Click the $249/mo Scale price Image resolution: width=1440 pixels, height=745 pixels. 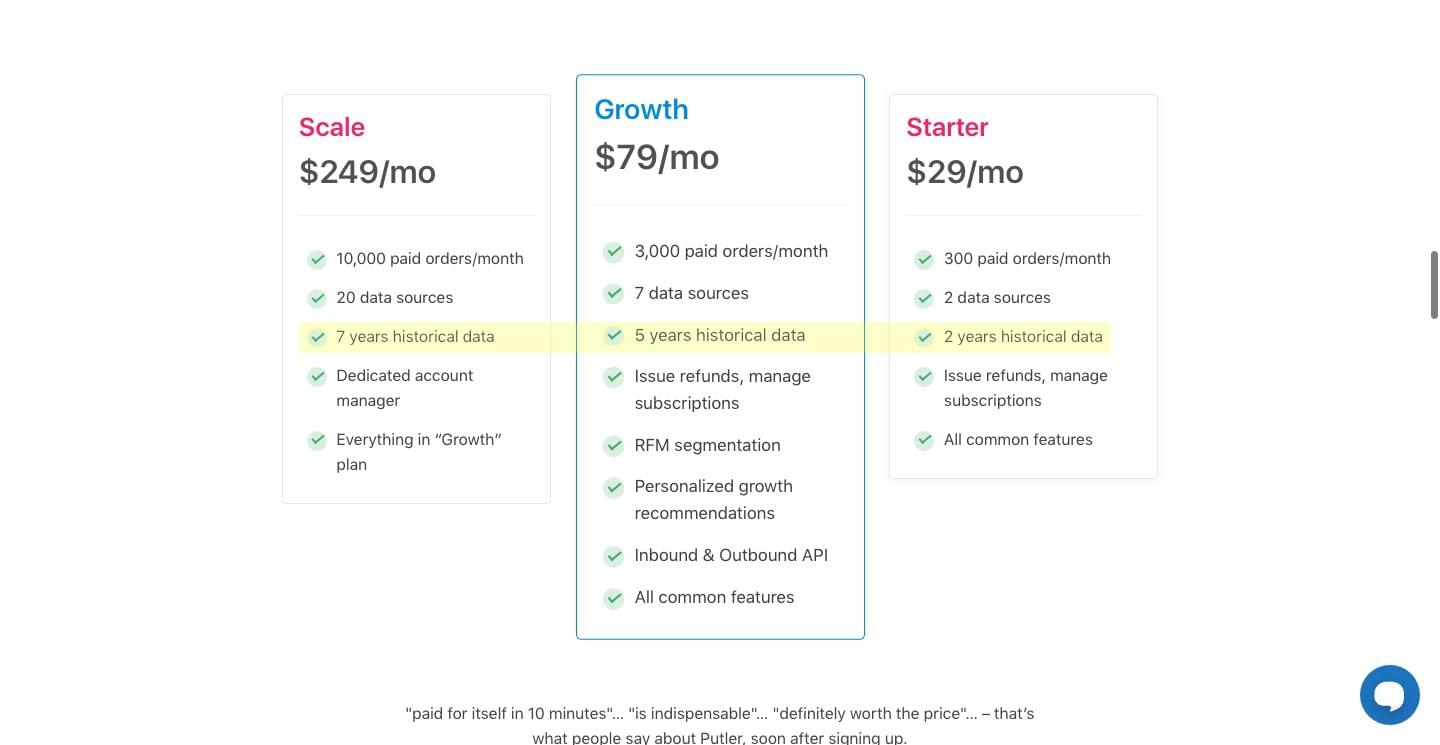[x=367, y=172]
